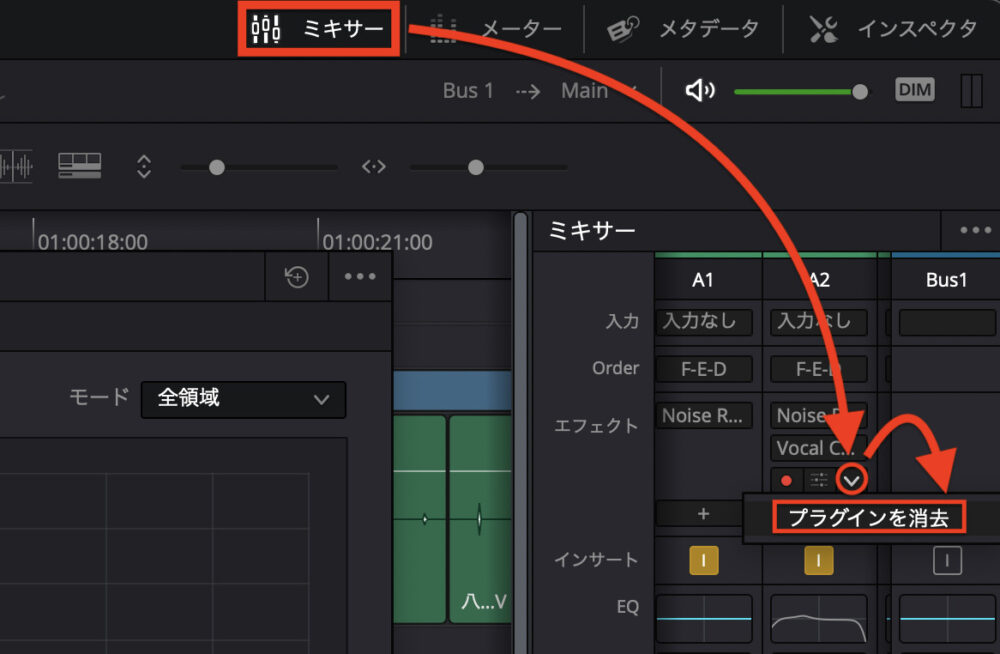Image resolution: width=1000 pixels, height=654 pixels.
Task: Open the メーター (Meters) panel tab
Action: pyautogui.click(x=496, y=29)
